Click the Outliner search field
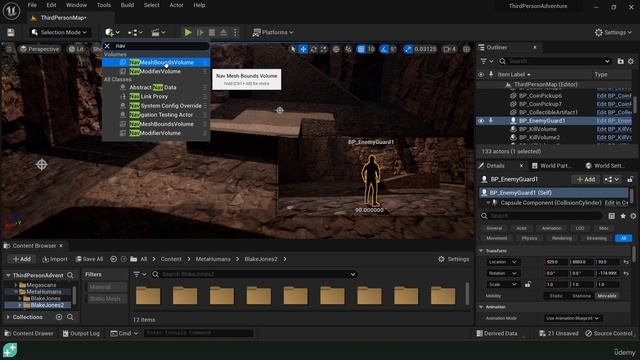640x360 pixels. 555,61
